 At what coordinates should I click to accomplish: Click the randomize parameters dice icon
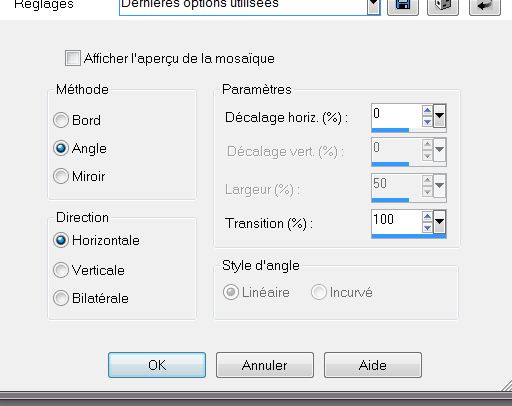443,7
